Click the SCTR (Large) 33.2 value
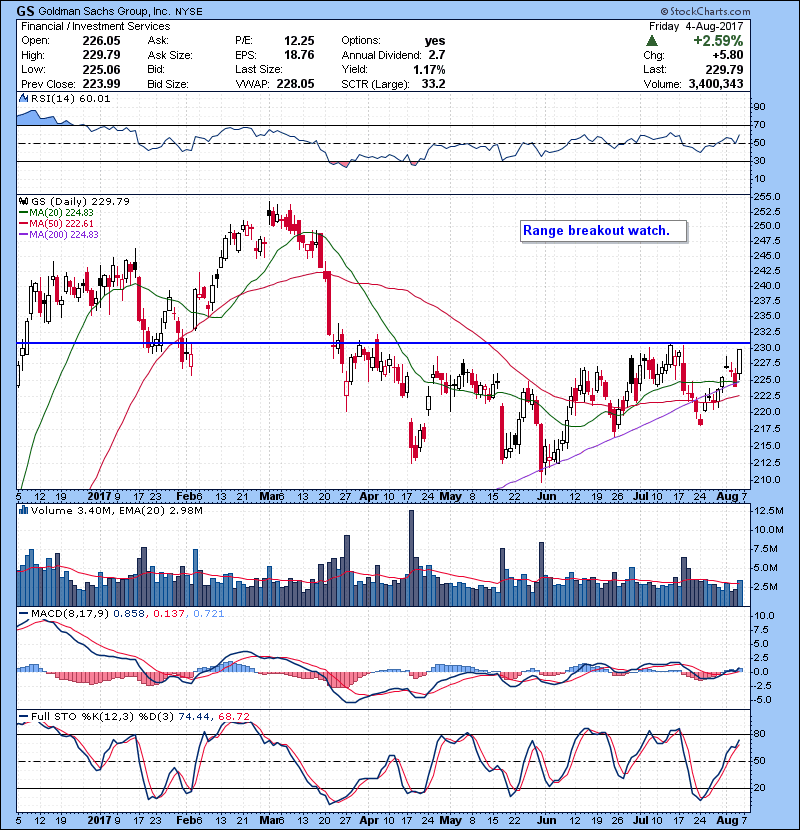This screenshot has height=830, width=800. (434, 84)
